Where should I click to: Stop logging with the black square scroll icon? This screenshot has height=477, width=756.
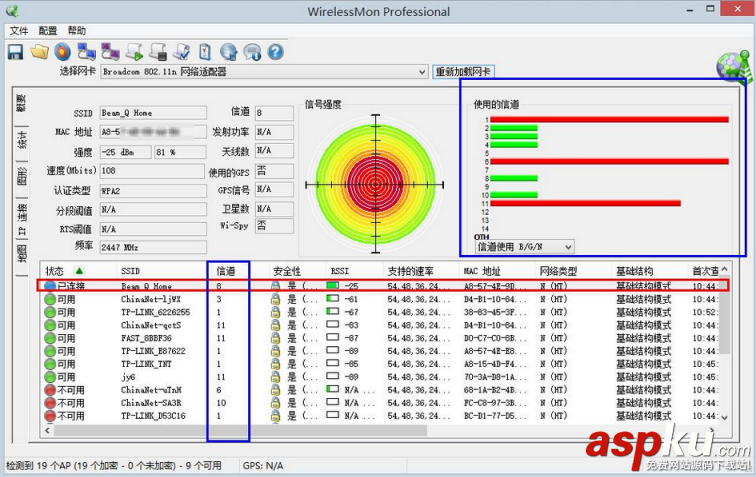click(158, 52)
